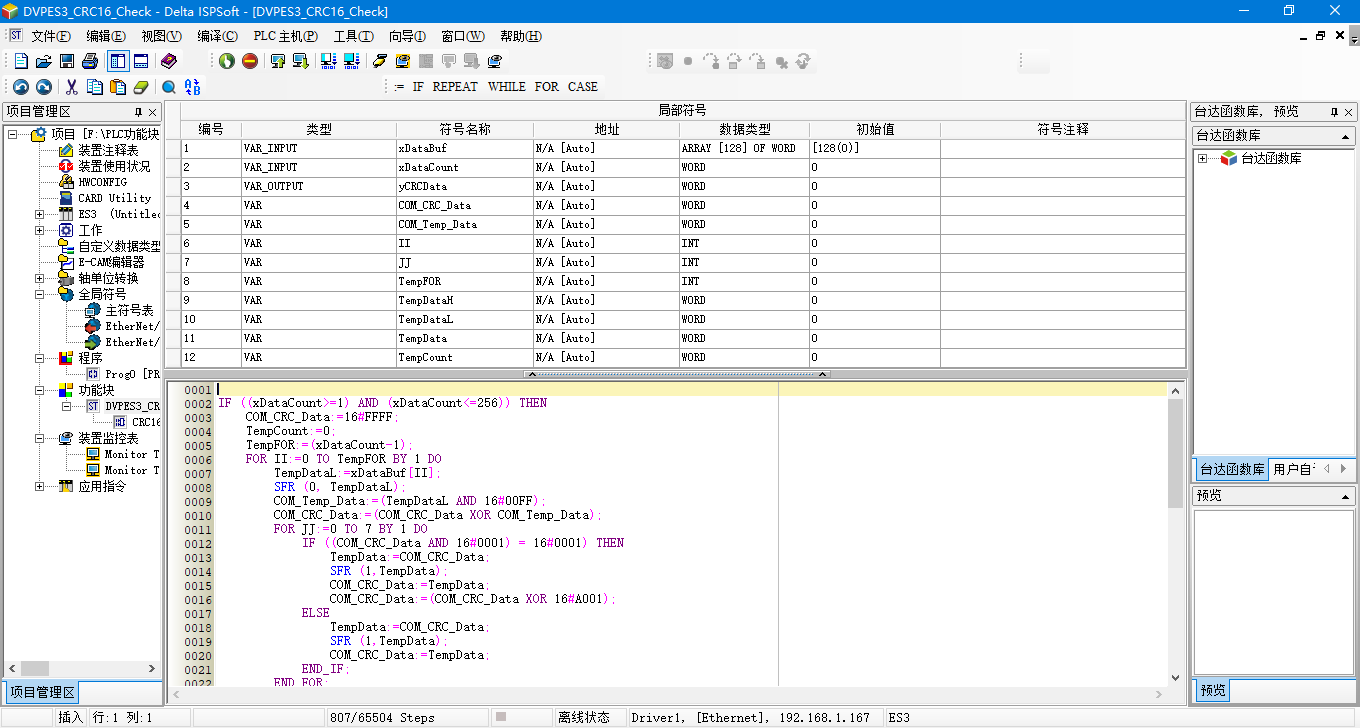Click the Print toolbar icon

(90, 61)
